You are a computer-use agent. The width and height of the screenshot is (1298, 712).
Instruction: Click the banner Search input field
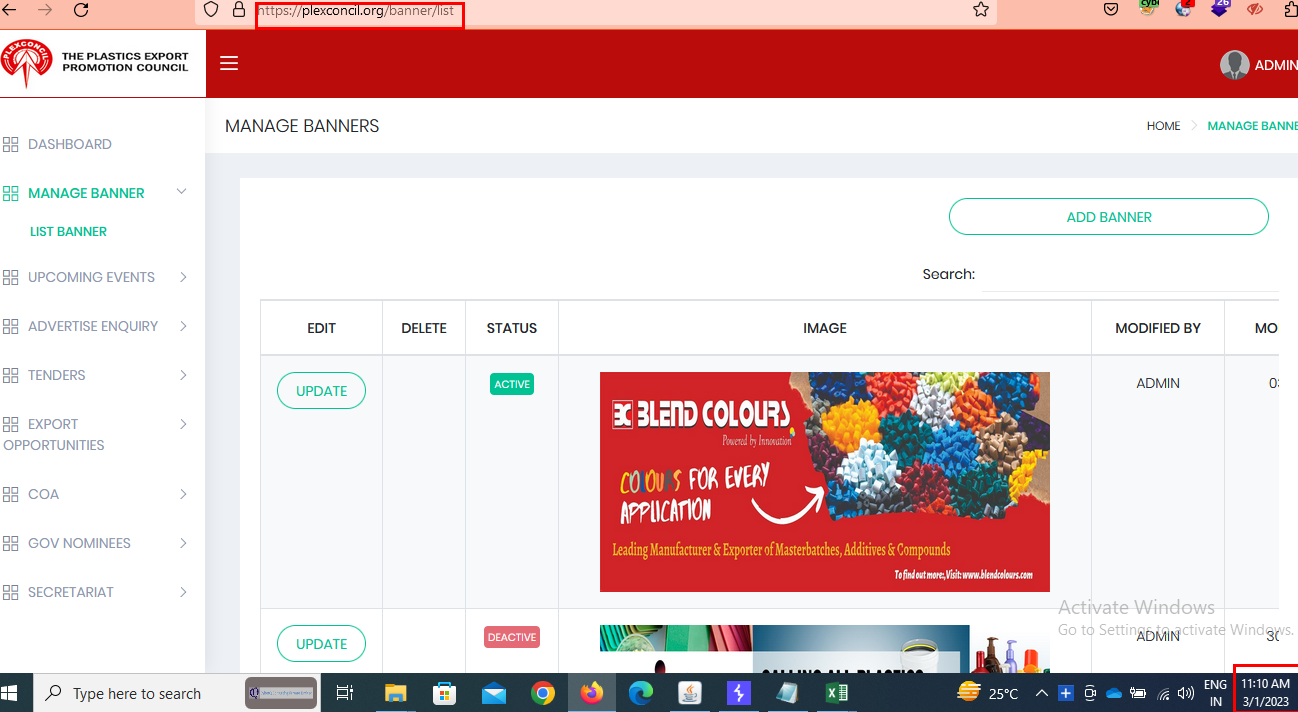pos(1130,275)
